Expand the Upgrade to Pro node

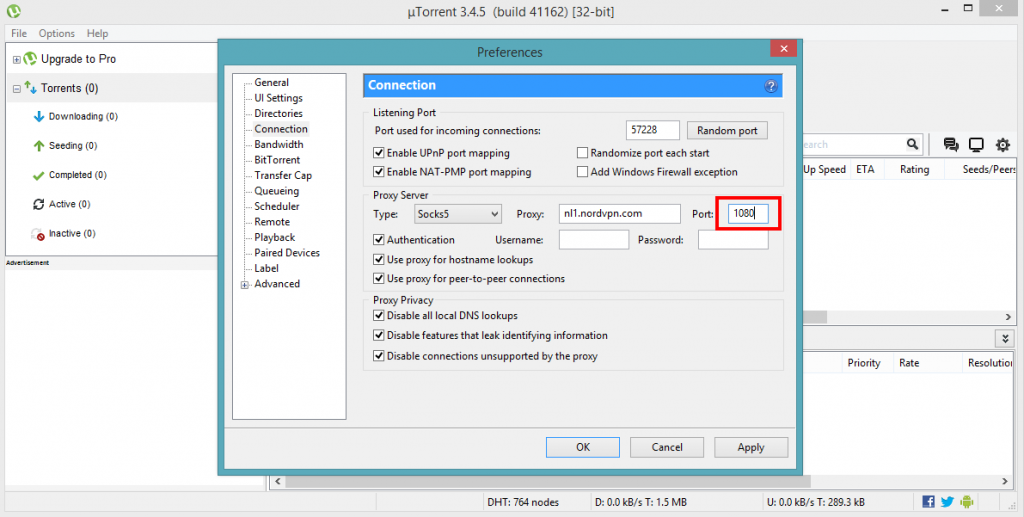tap(16, 59)
